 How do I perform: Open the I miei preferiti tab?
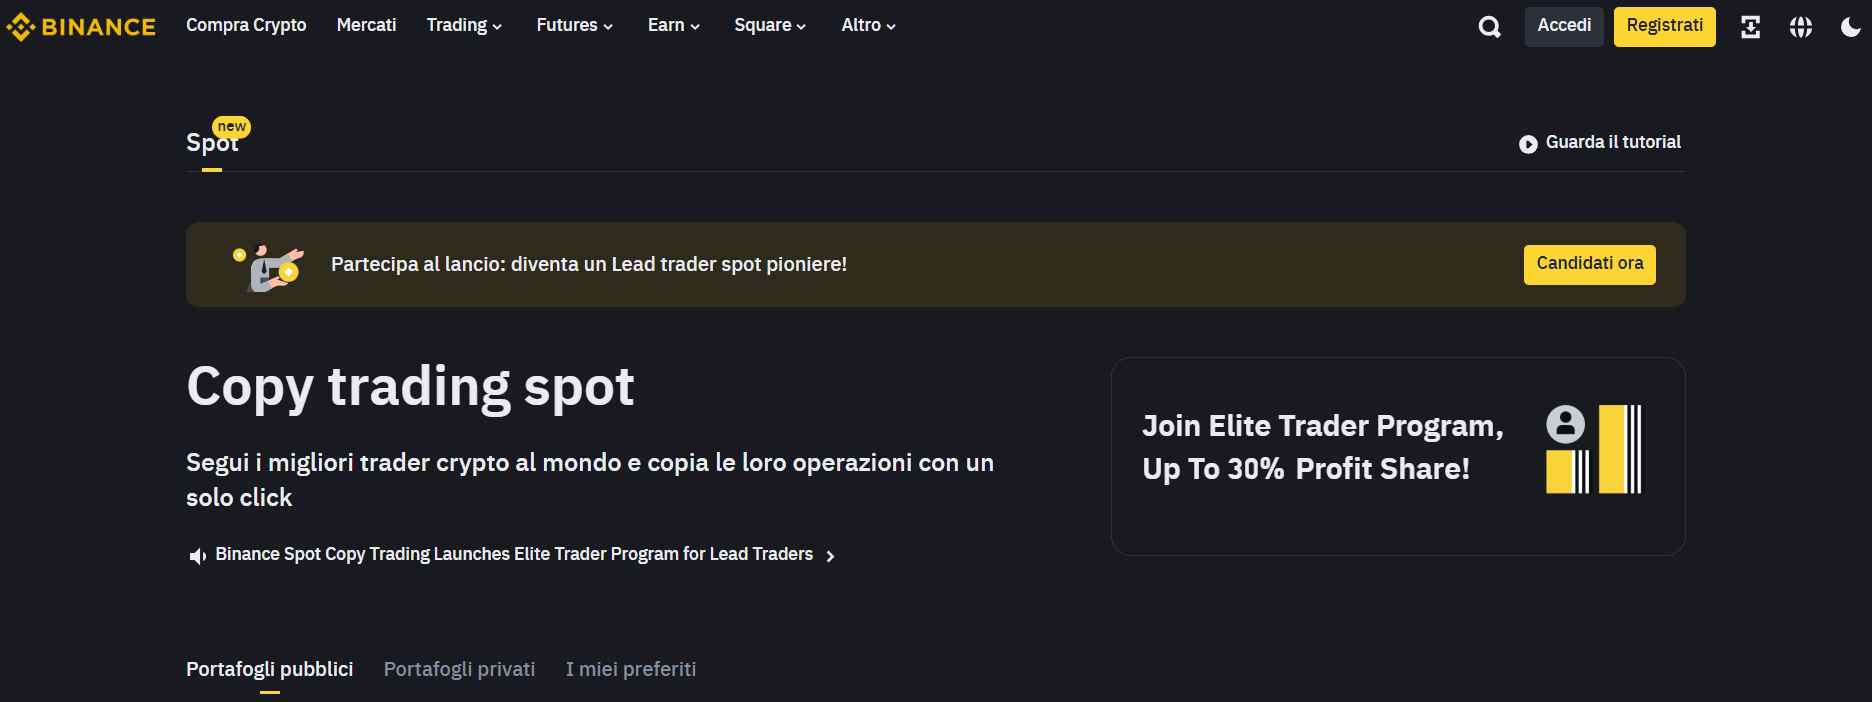[631, 669]
